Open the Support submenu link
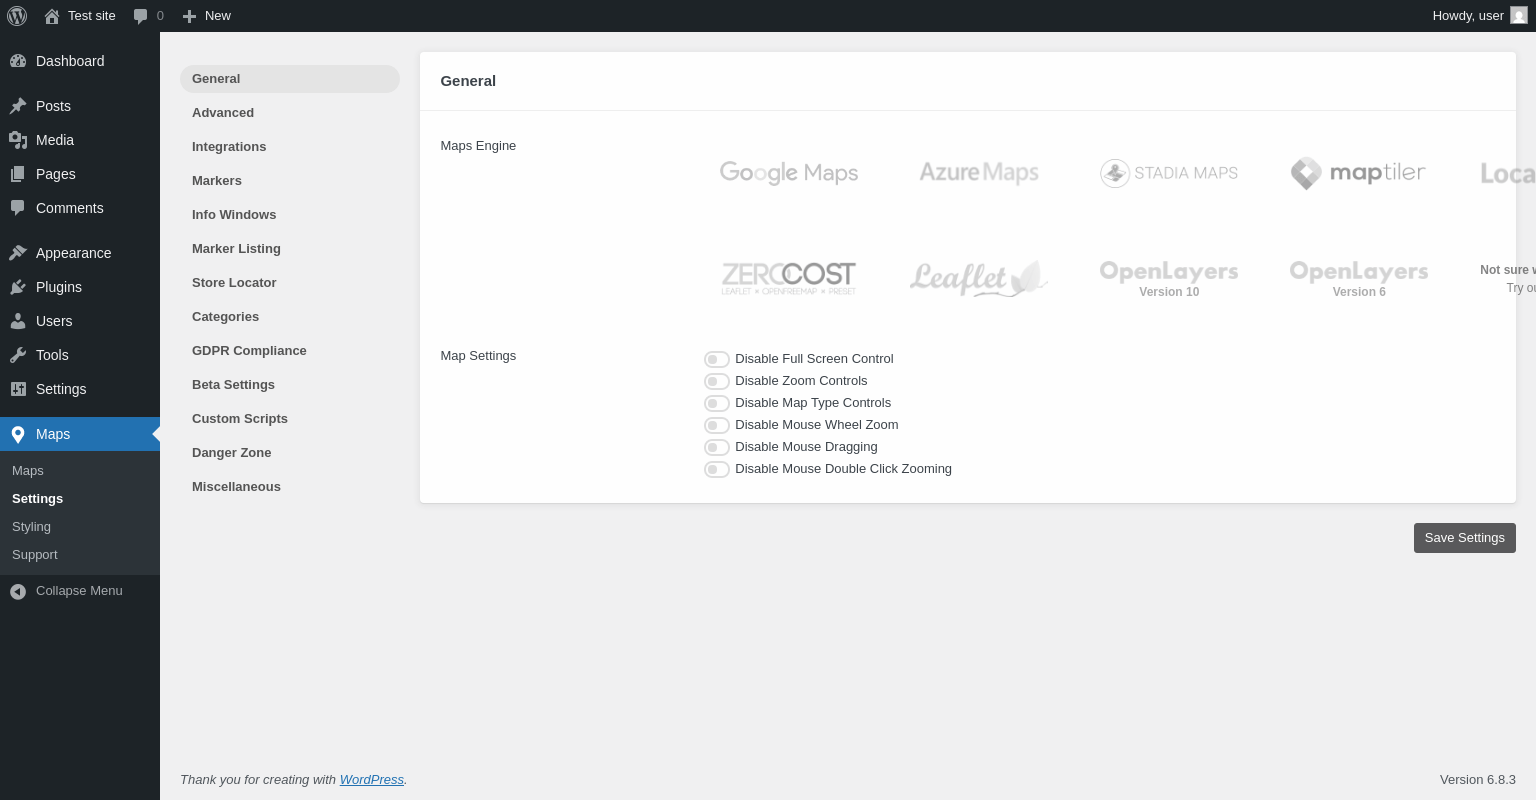This screenshot has width=1536, height=800. click(80, 555)
